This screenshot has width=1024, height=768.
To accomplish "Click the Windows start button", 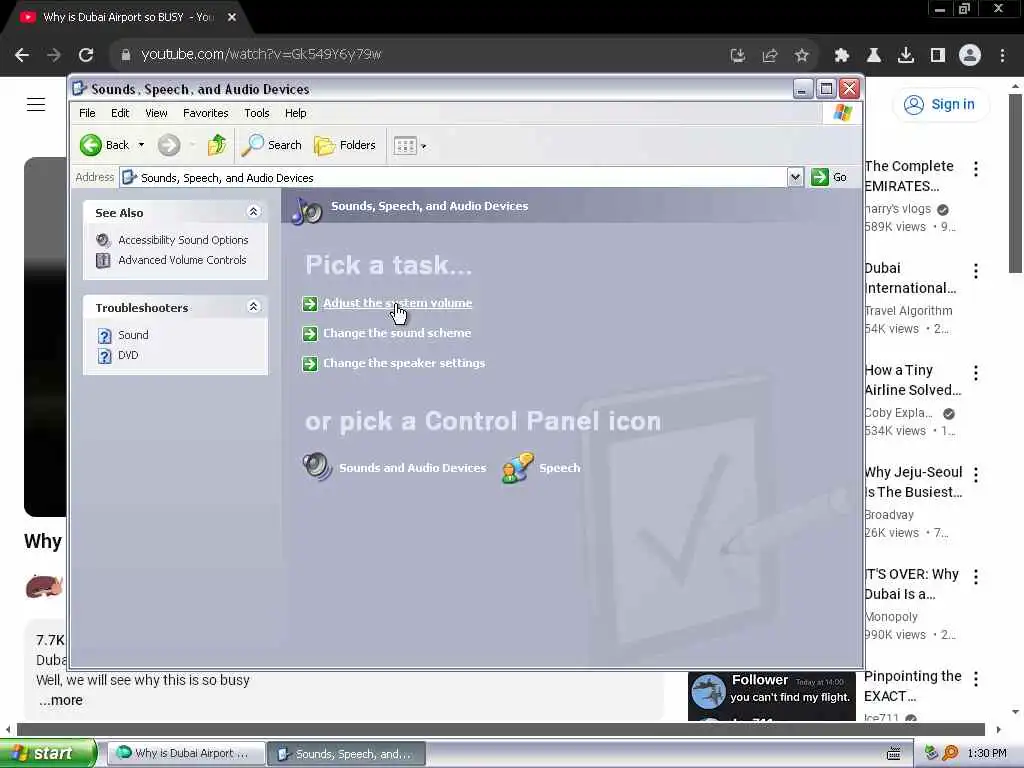I will click(x=48, y=753).
